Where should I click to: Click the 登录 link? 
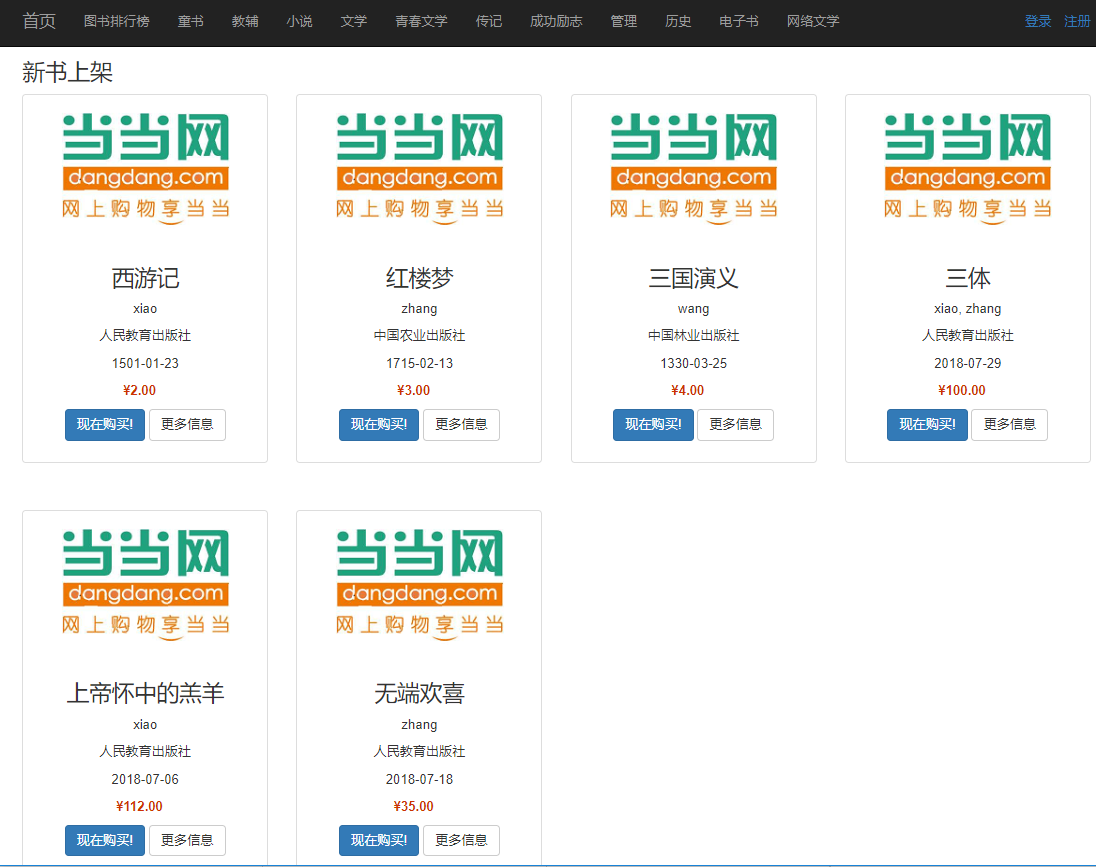(1038, 22)
